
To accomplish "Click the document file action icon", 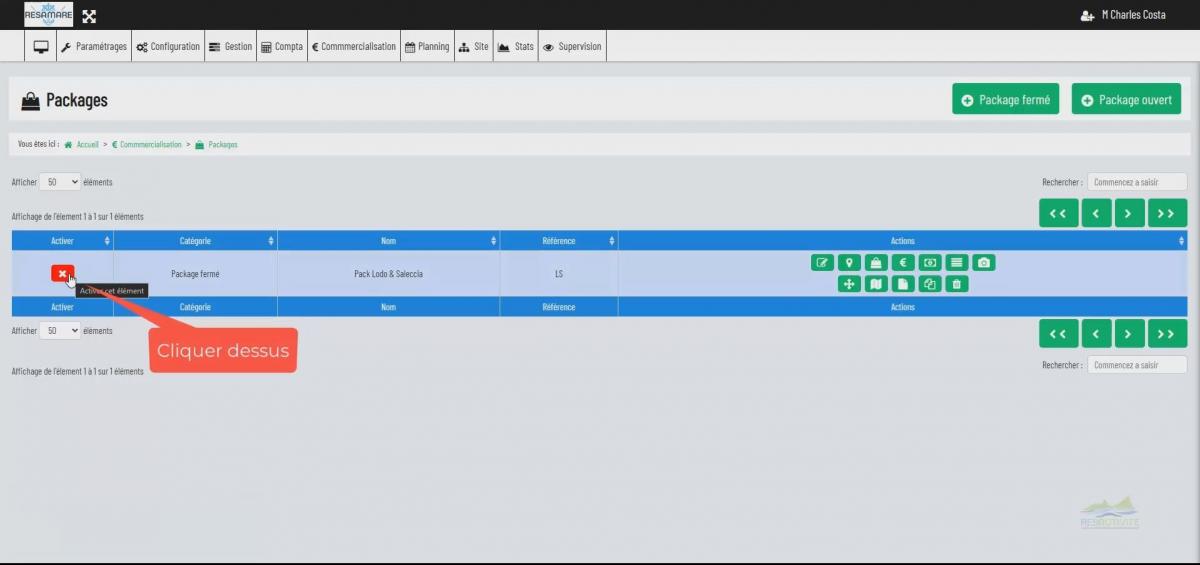I will pos(903,284).
